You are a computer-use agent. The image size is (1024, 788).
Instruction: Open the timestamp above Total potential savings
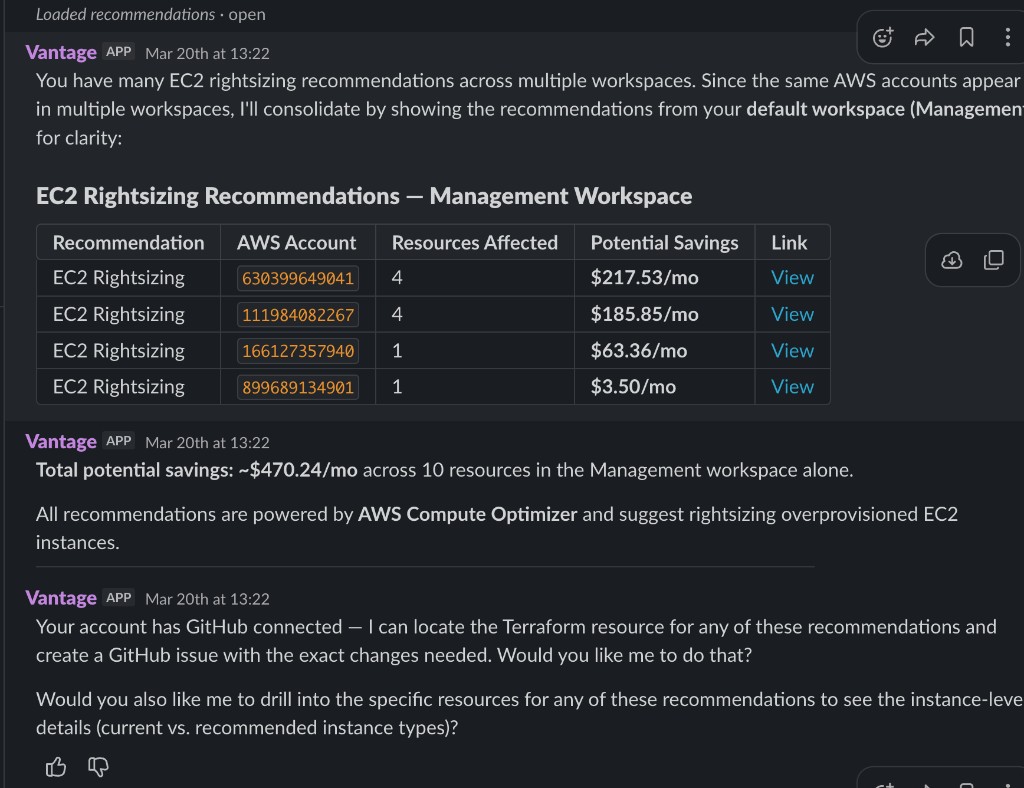tap(207, 443)
